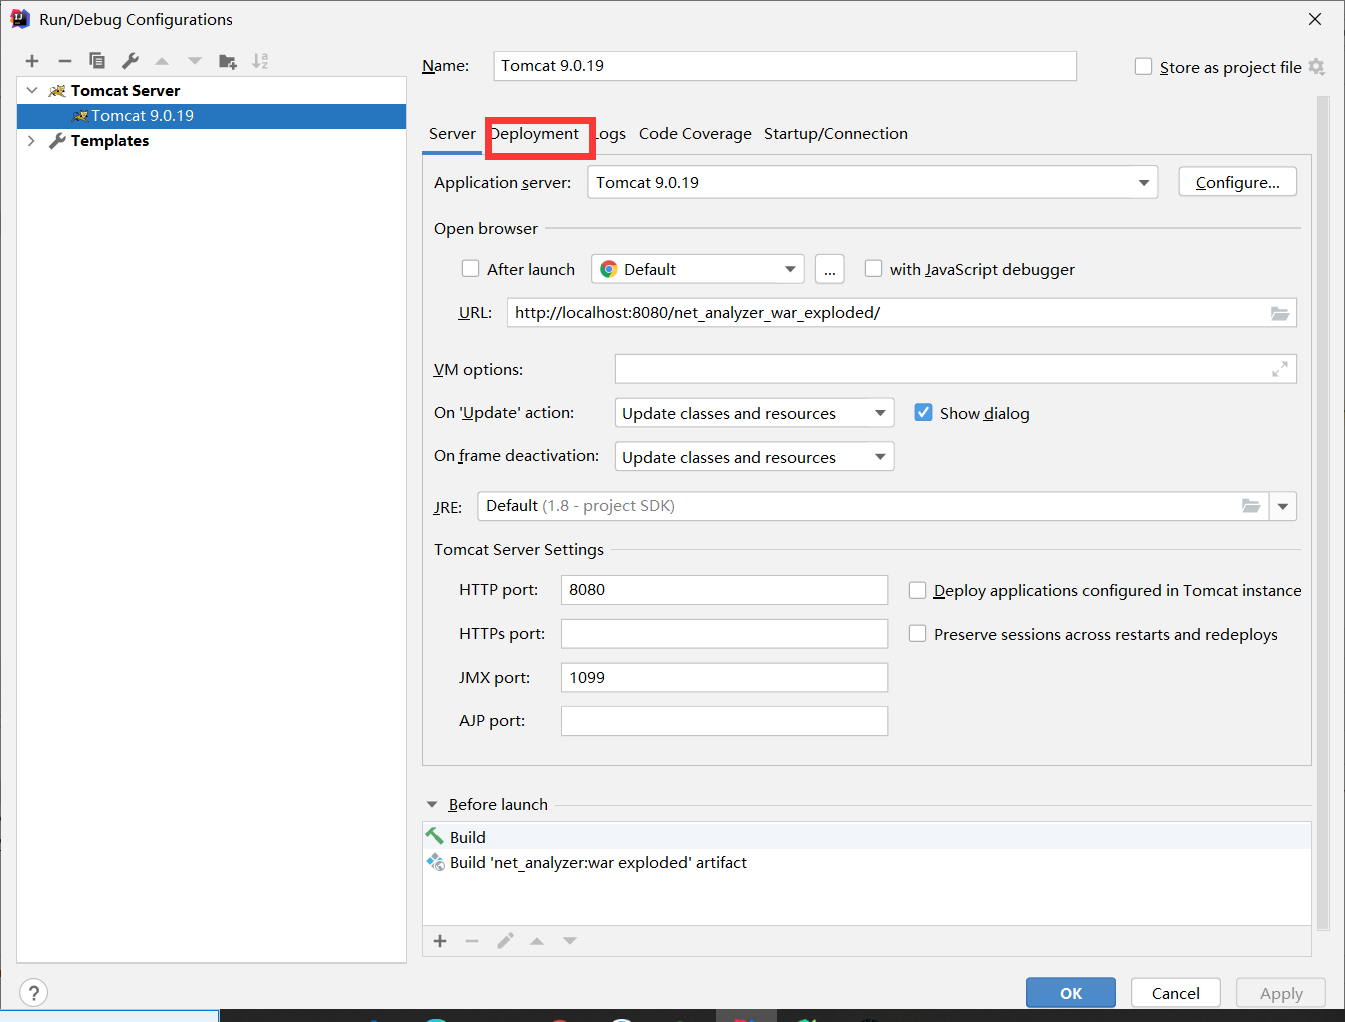Switch to Server tab
The height and width of the screenshot is (1022, 1345).
point(452,134)
